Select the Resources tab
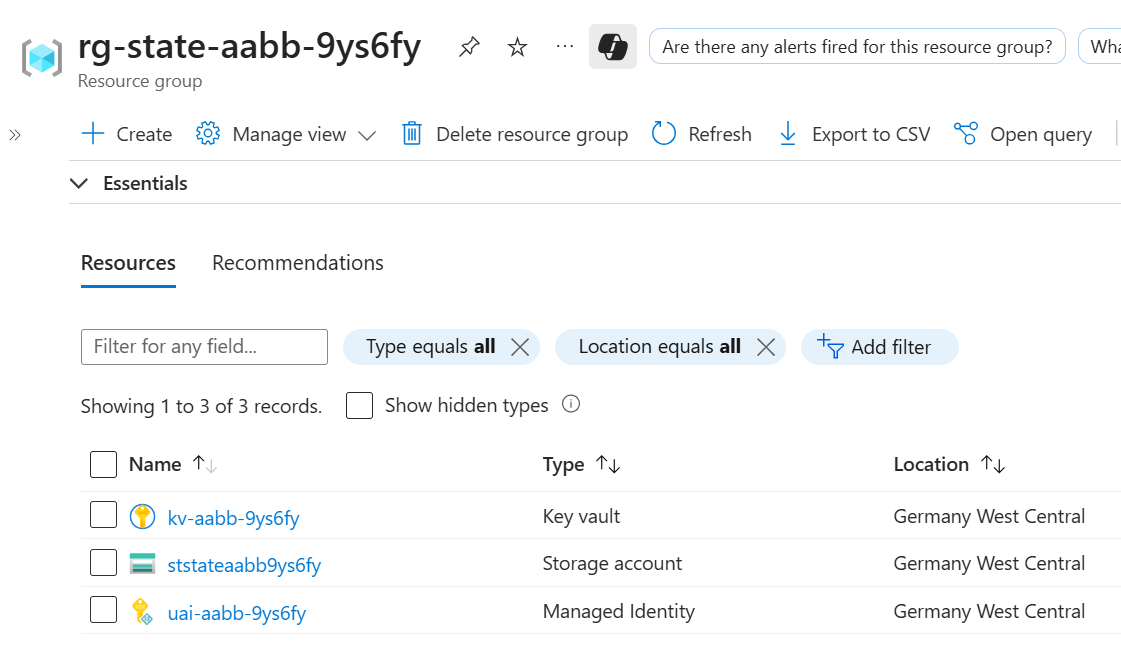Viewport: 1121px width, 651px height. (x=128, y=262)
